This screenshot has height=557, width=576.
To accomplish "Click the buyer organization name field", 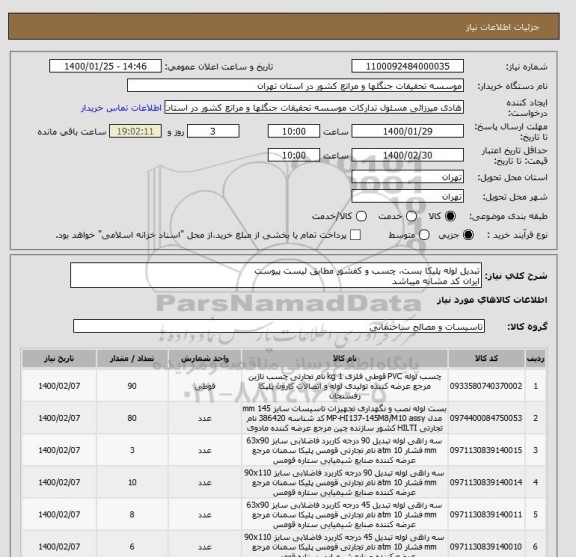I will coord(295,86).
